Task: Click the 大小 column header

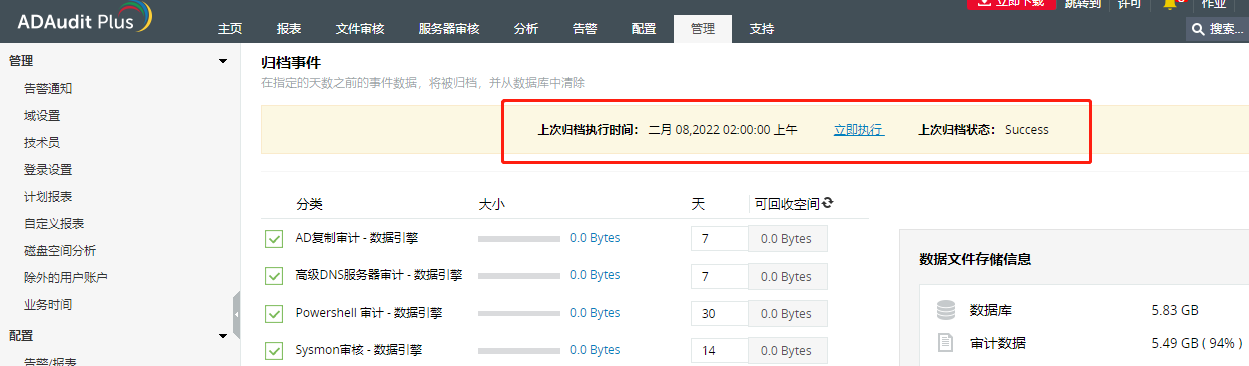Action: click(491, 204)
